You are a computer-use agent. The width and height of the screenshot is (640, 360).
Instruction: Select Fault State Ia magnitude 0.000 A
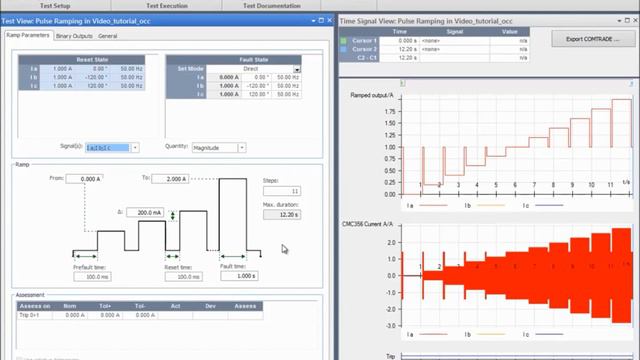(223, 77)
